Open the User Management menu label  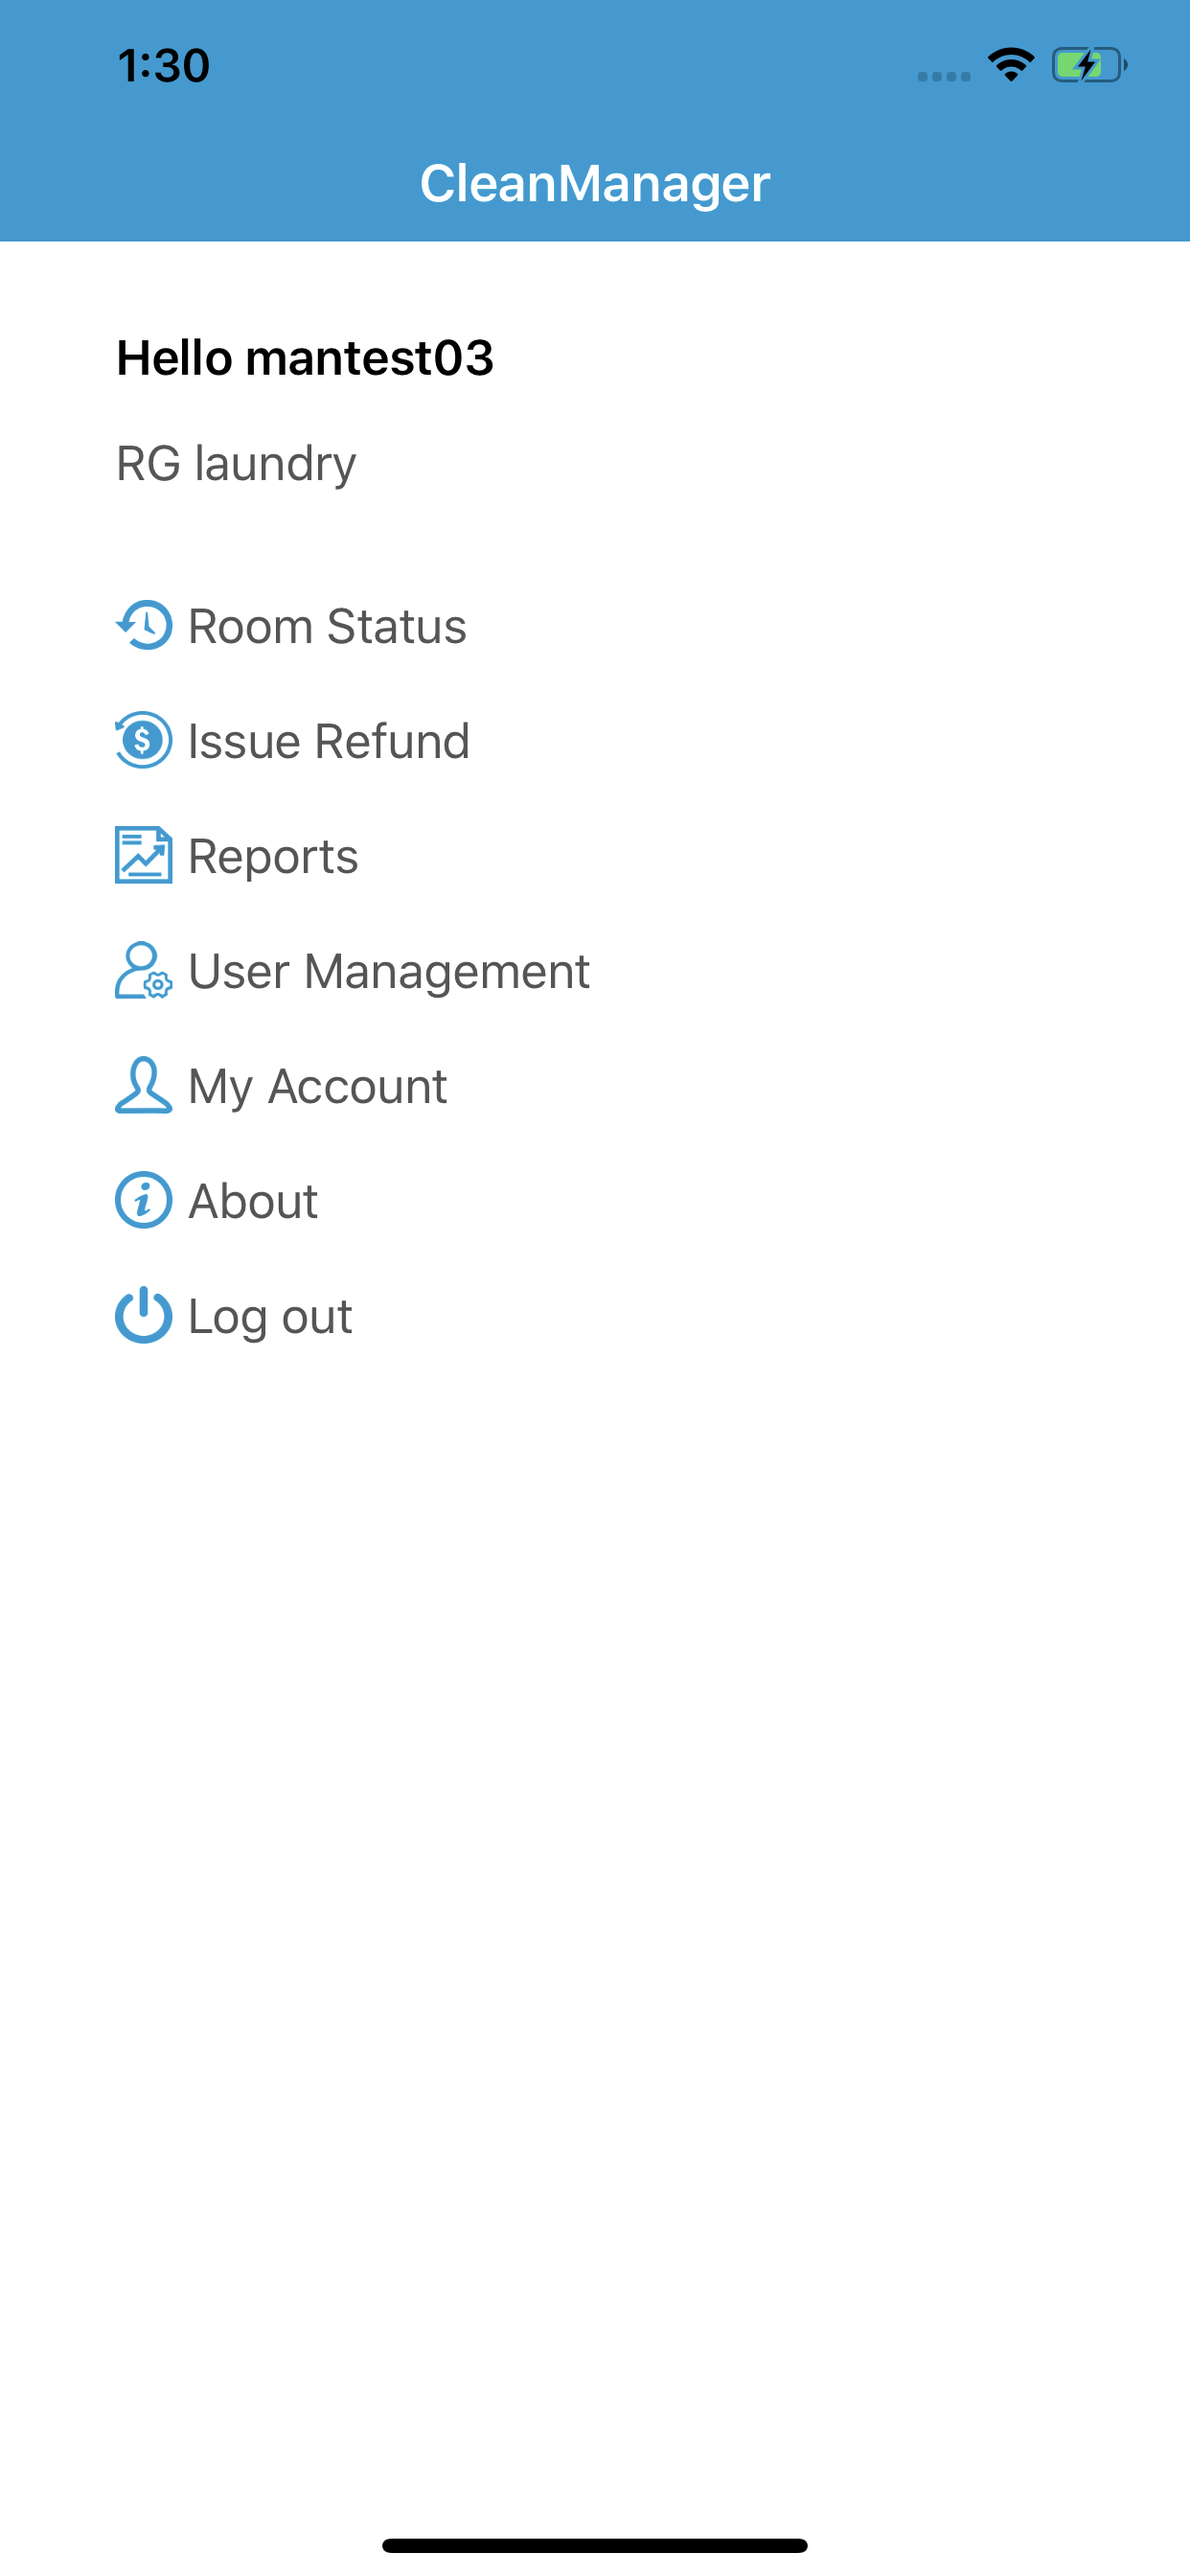click(x=389, y=972)
